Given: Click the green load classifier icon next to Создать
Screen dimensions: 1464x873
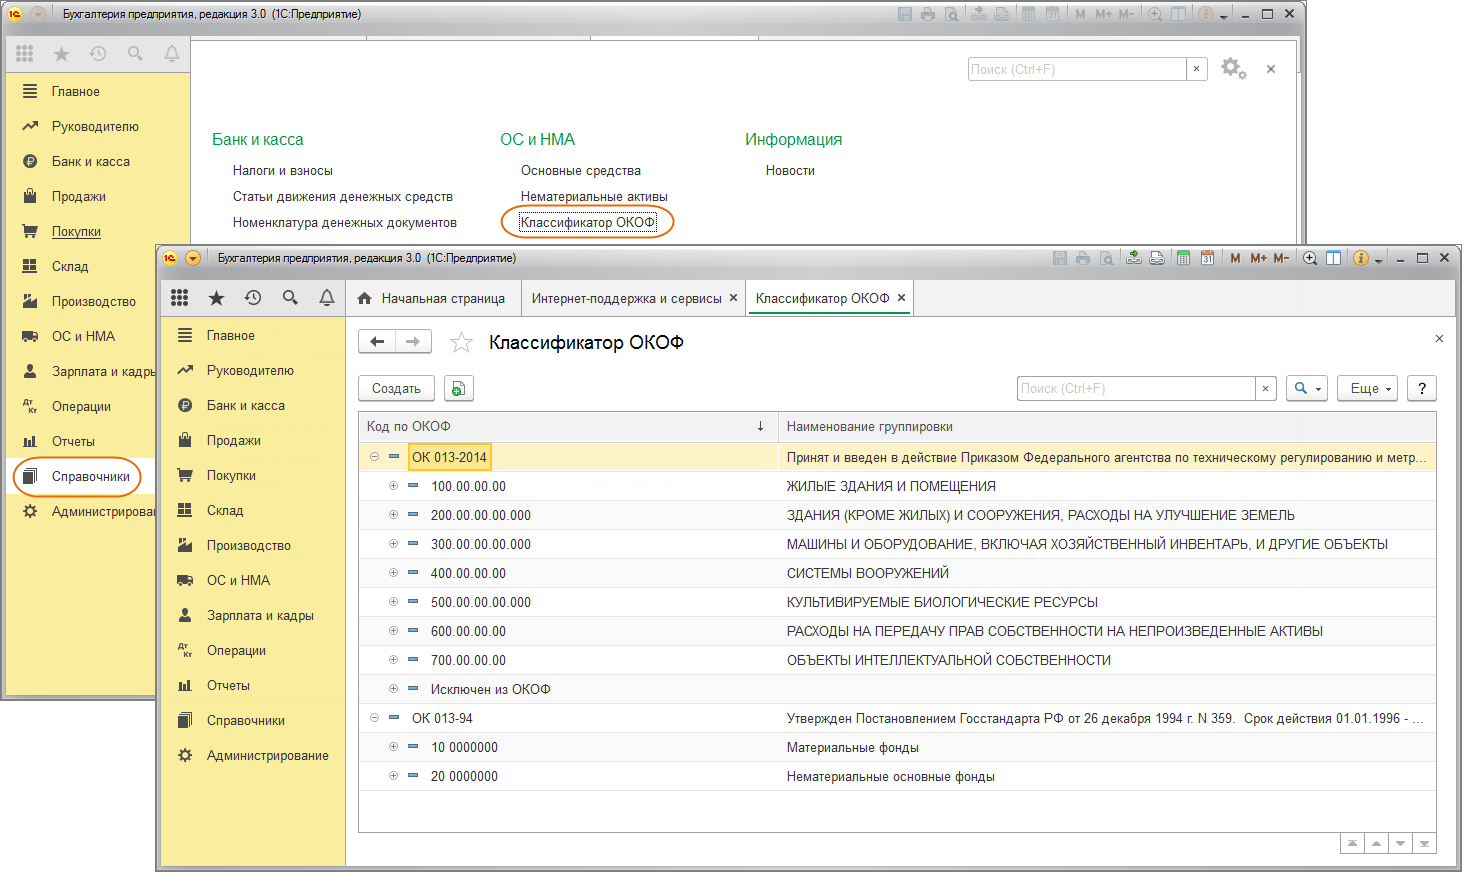Looking at the screenshot, I should tap(458, 388).
